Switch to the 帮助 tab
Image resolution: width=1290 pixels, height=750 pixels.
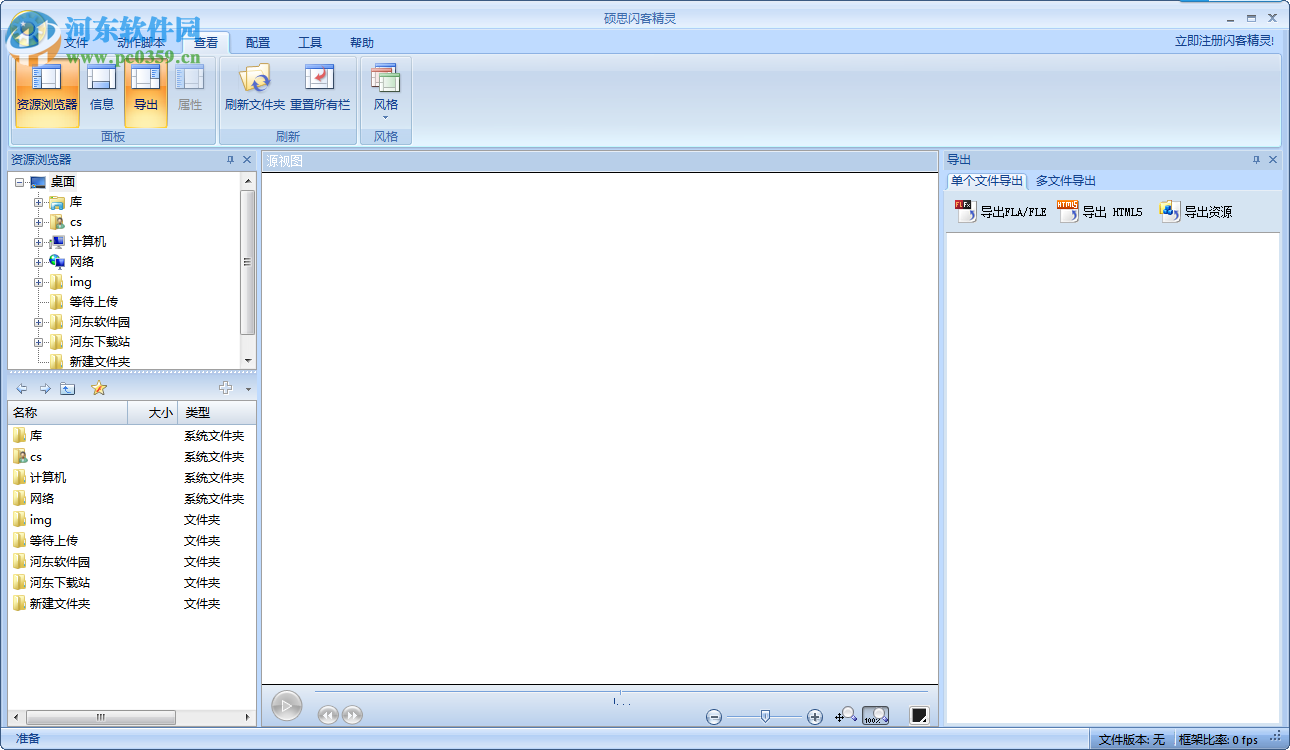click(362, 42)
